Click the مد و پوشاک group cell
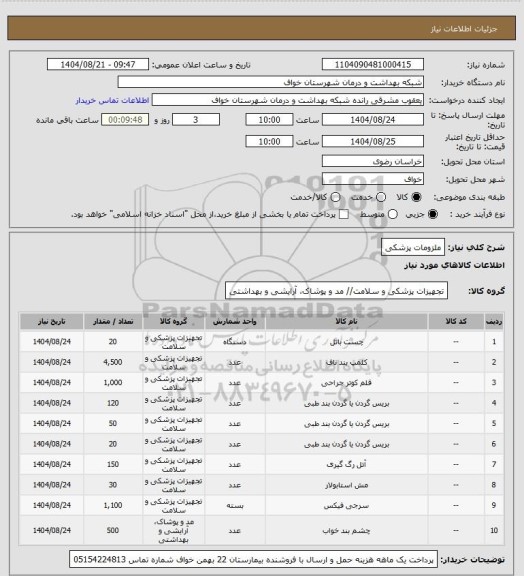The height and width of the screenshot is (576, 524). click(173, 530)
